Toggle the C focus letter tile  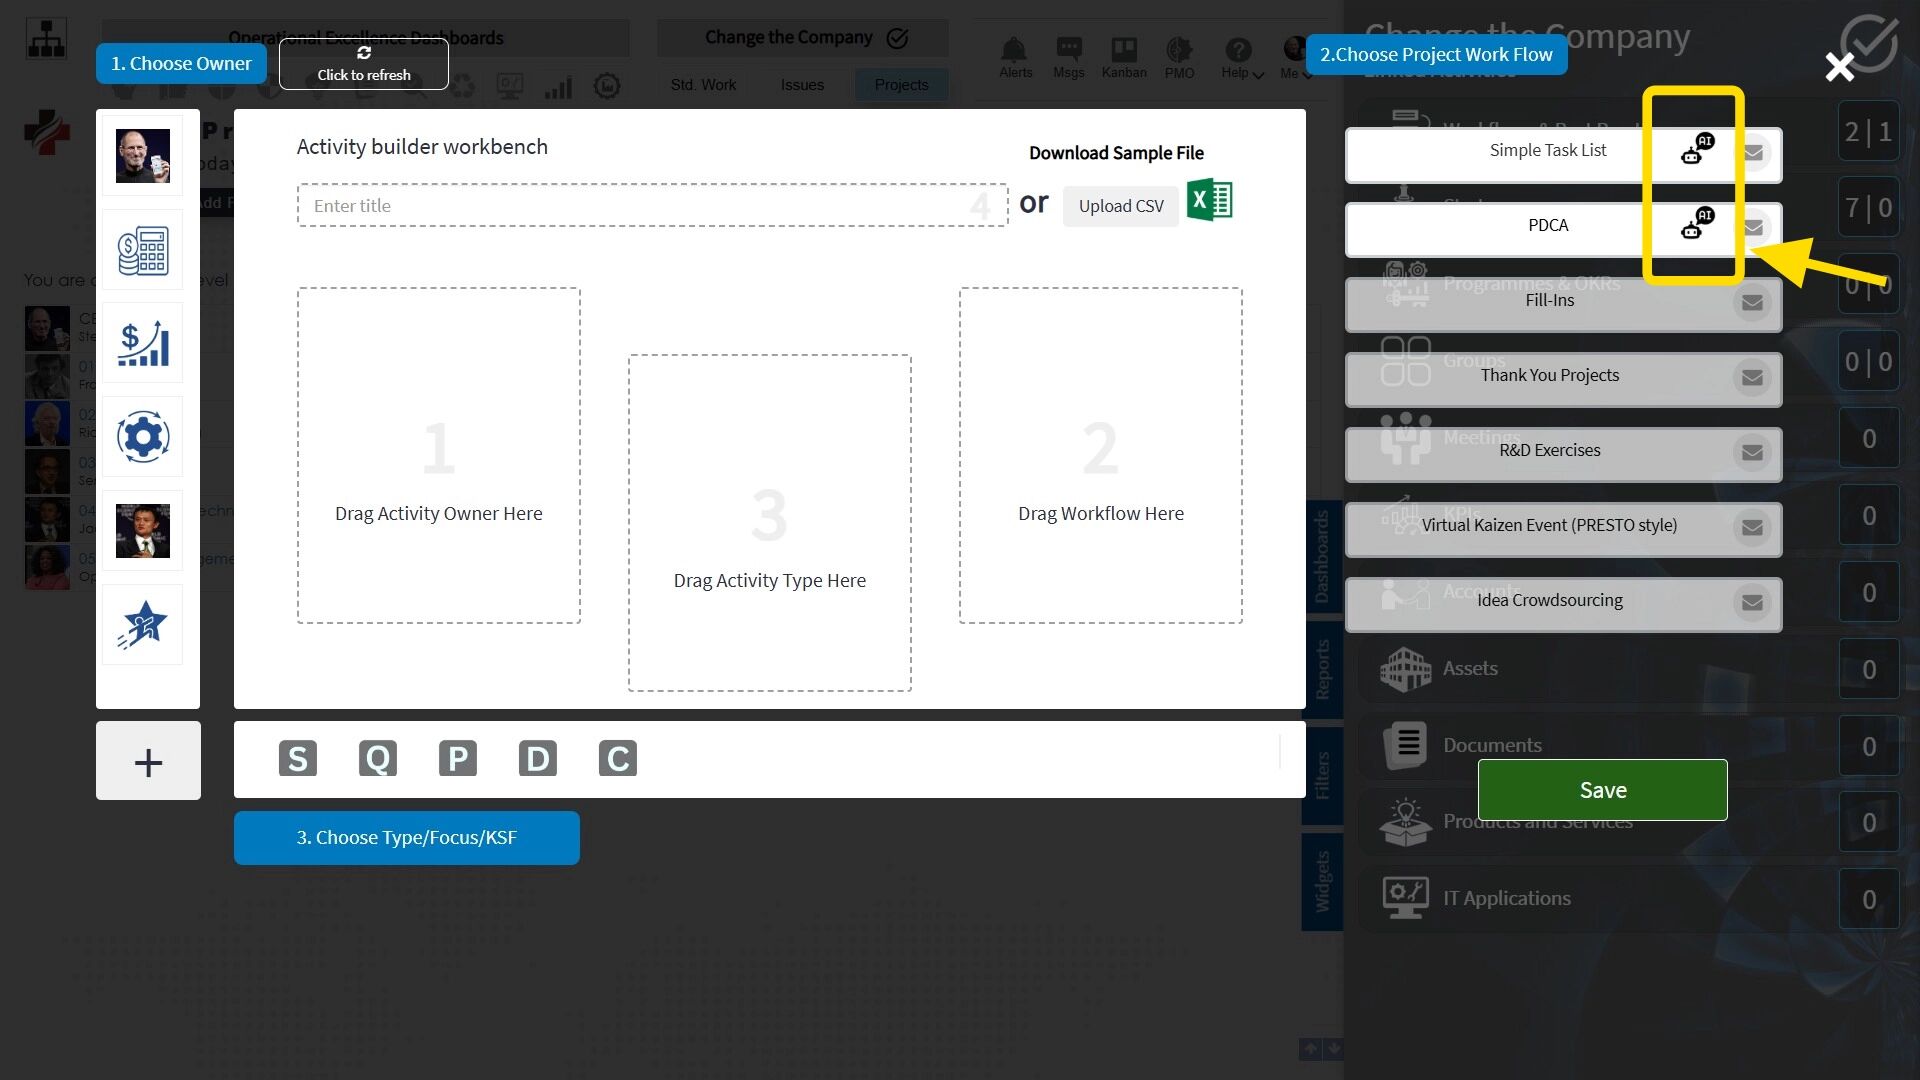click(x=617, y=758)
